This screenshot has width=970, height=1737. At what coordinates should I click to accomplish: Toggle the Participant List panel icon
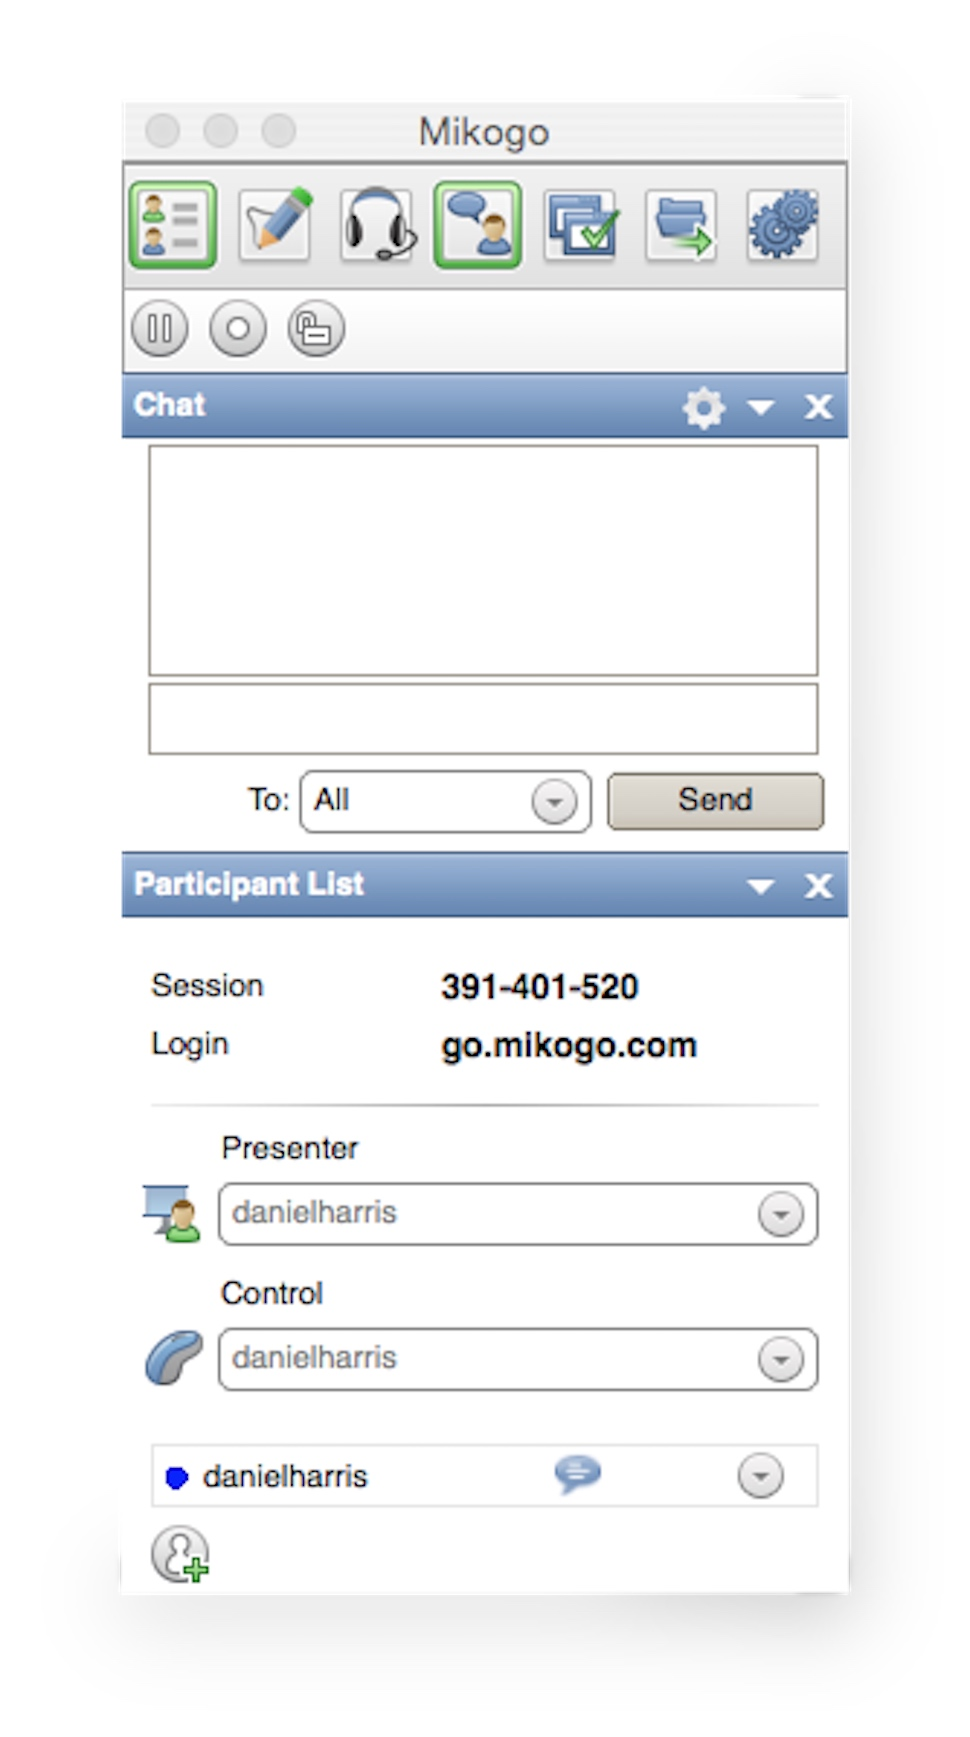click(x=172, y=225)
